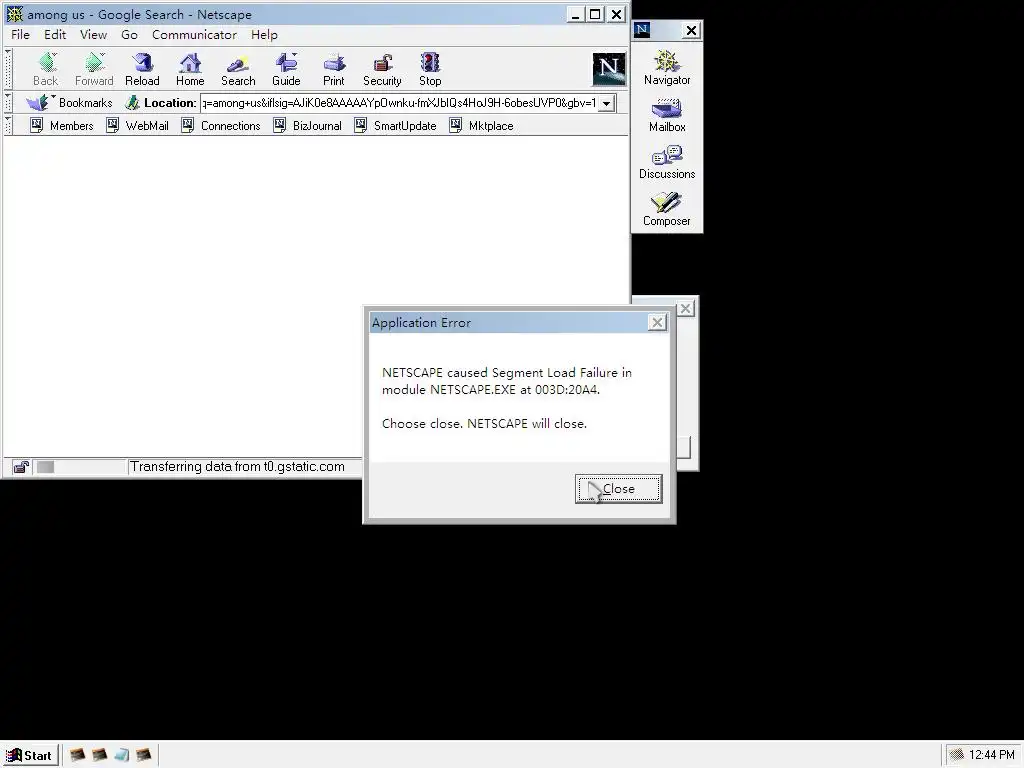This screenshot has width=1024, height=768.
Task: Open the File menu
Action: [20, 35]
